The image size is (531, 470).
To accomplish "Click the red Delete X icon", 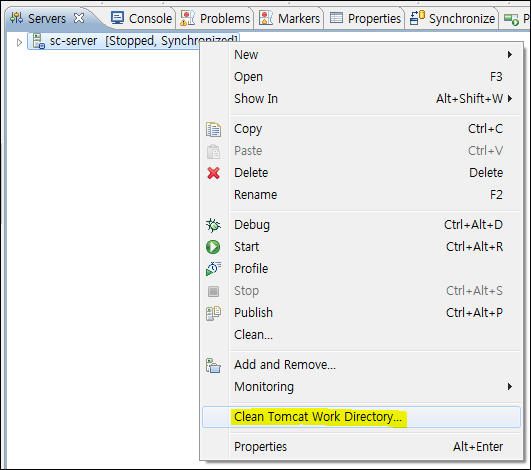I will [213, 173].
